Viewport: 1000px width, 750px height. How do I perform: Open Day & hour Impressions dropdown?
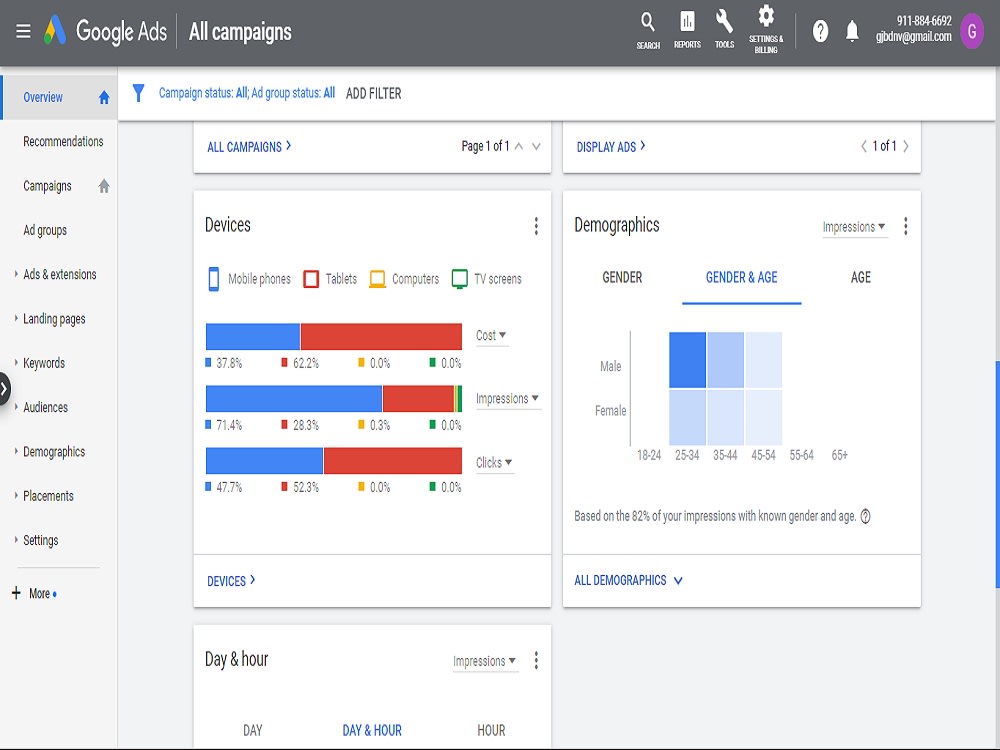coord(485,661)
